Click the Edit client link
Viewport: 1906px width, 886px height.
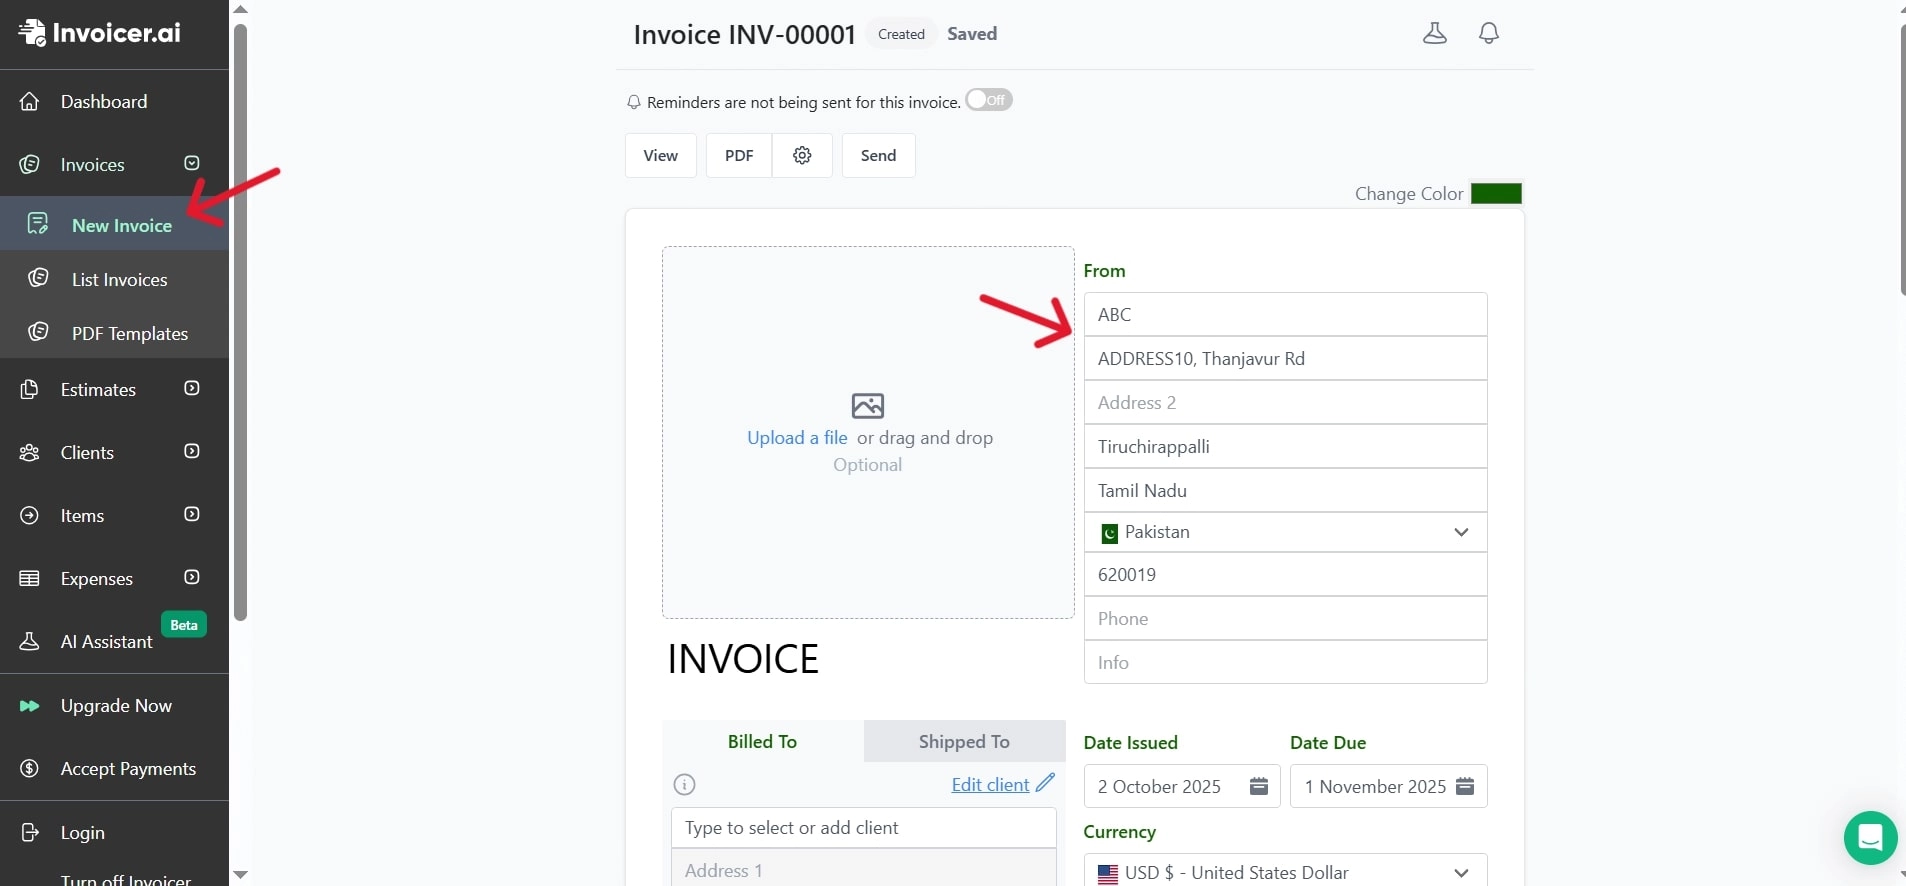[x=990, y=785]
